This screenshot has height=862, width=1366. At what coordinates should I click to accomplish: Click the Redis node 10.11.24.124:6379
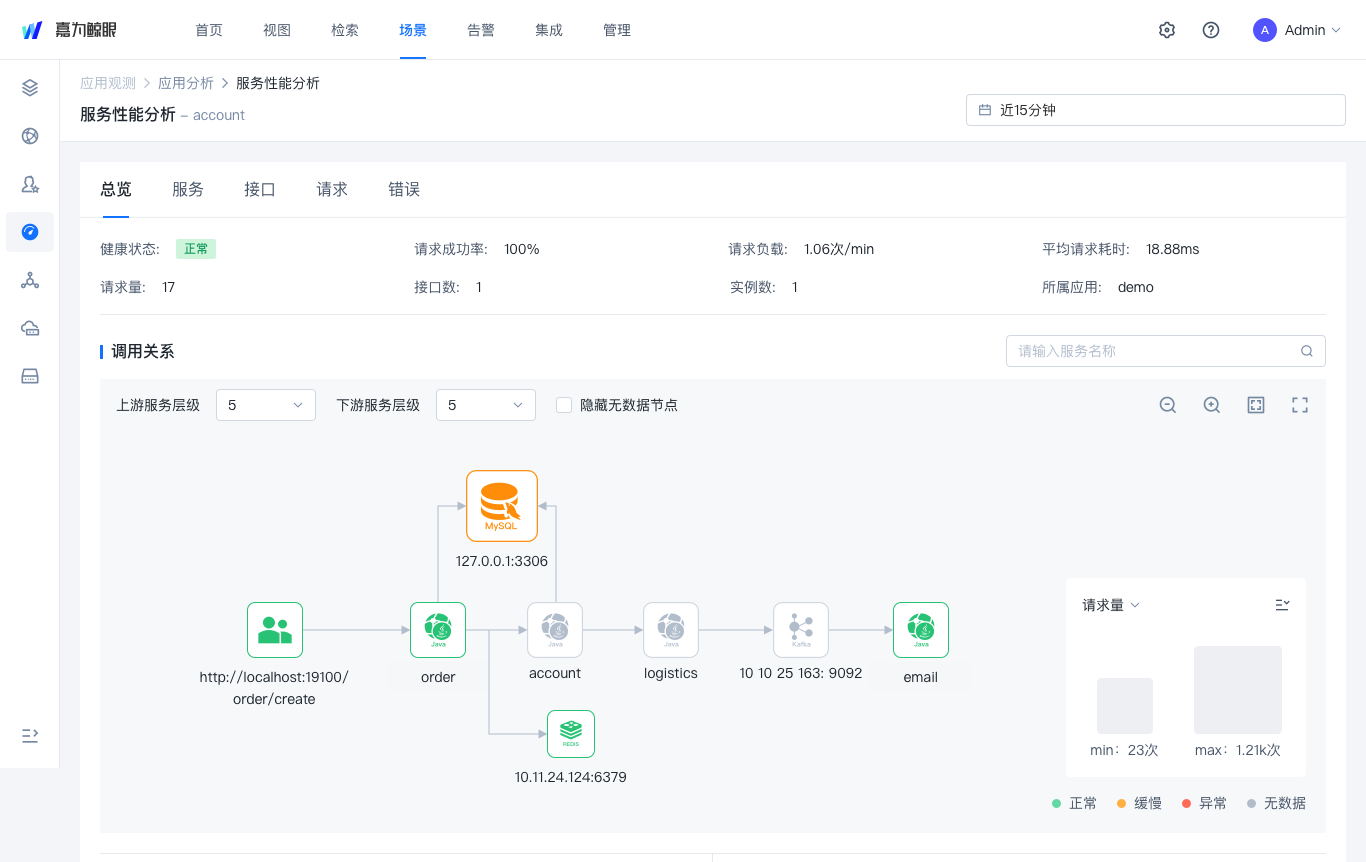pos(571,733)
